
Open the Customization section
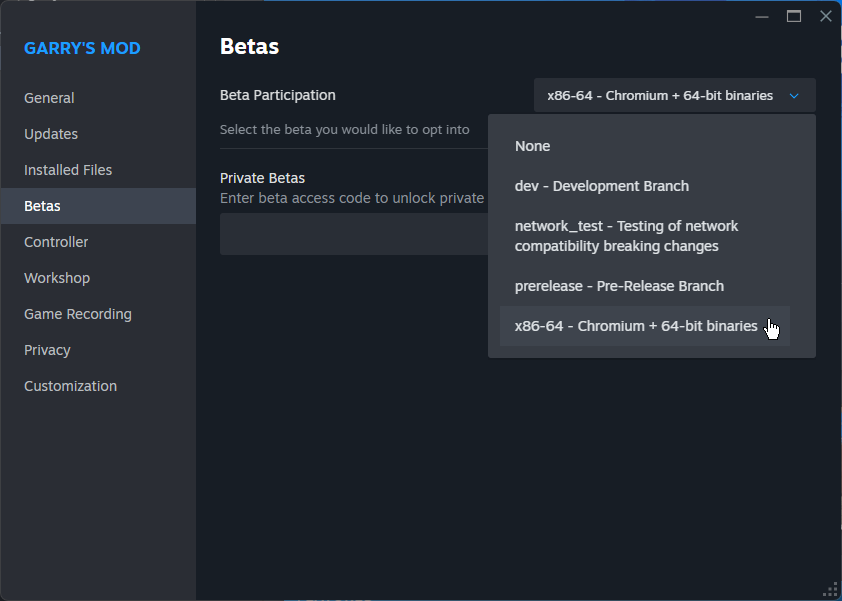[98, 386]
